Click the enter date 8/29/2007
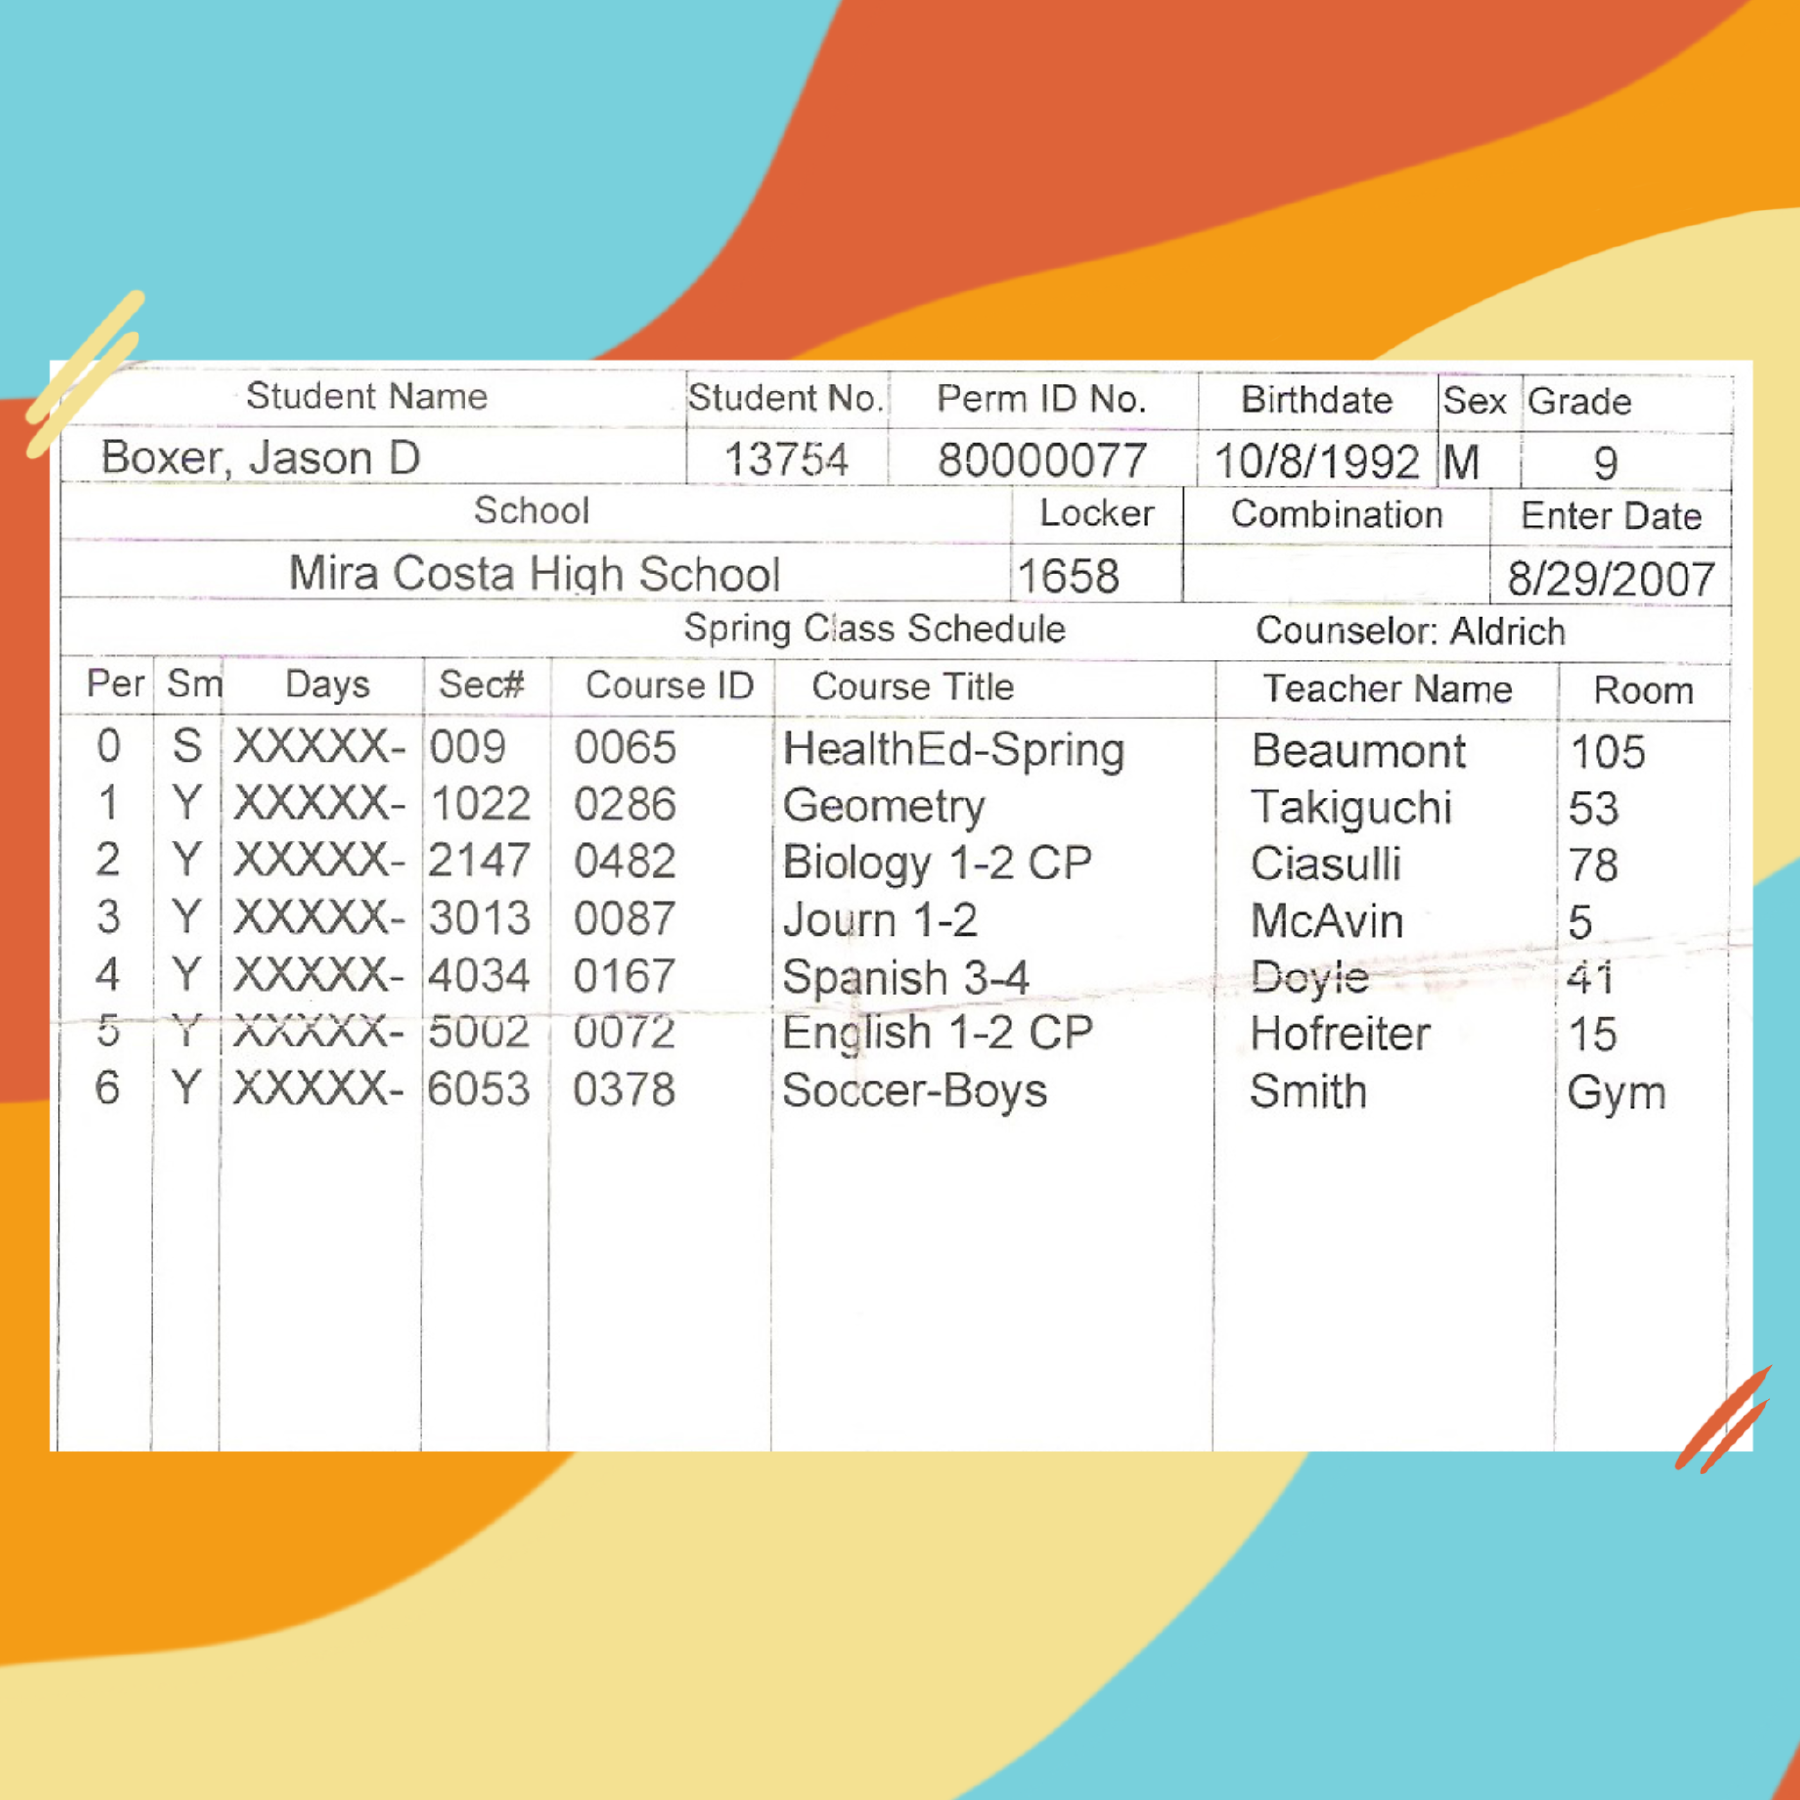The image size is (1800, 1800). [1611, 579]
